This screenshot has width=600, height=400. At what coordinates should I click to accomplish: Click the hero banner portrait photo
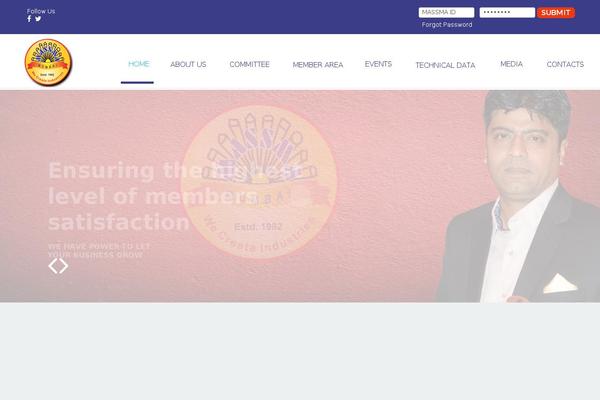point(519,196)
